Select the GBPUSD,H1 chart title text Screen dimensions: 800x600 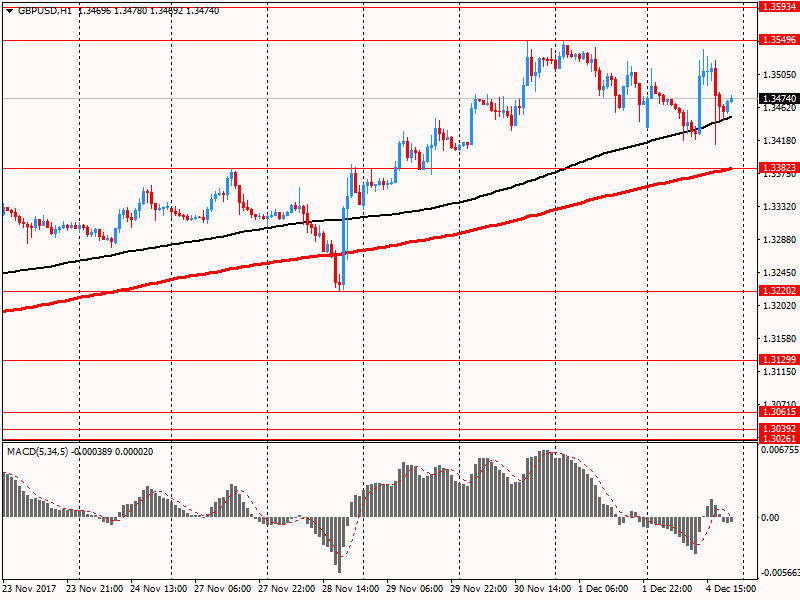44,11
